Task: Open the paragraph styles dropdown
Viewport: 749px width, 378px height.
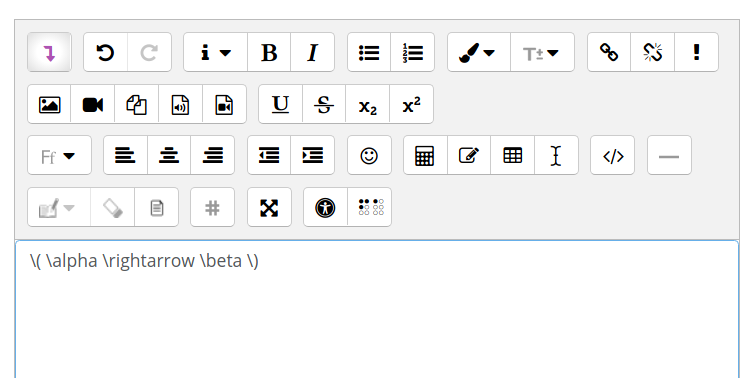Action: click(215, 52)
